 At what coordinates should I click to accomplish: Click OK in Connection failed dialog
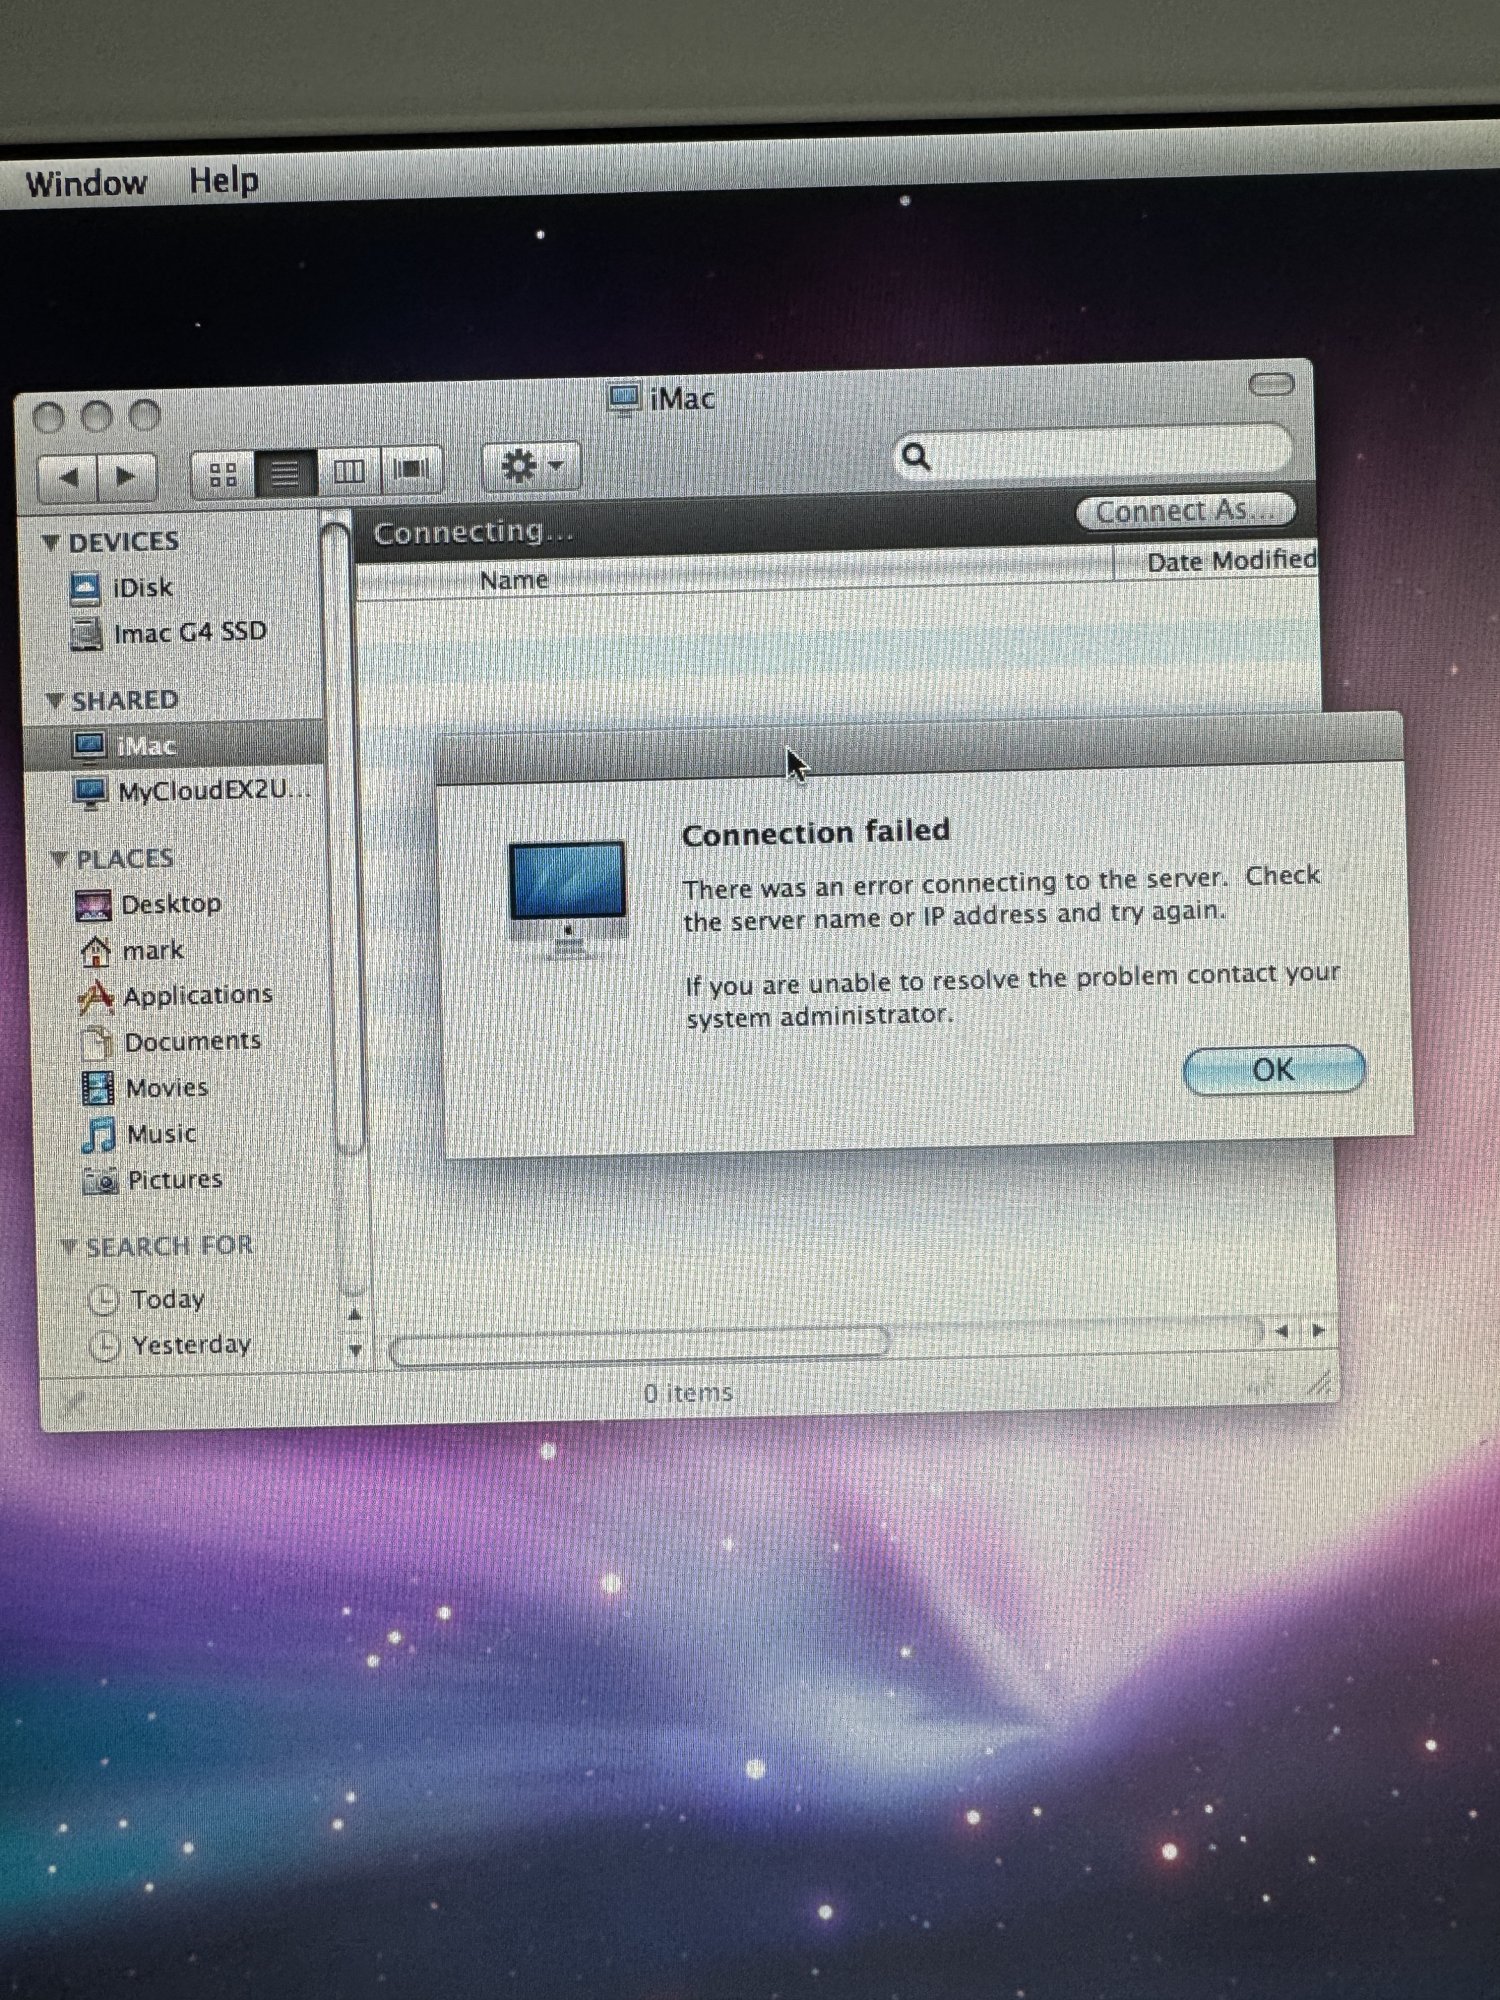click(1273, 1070)
